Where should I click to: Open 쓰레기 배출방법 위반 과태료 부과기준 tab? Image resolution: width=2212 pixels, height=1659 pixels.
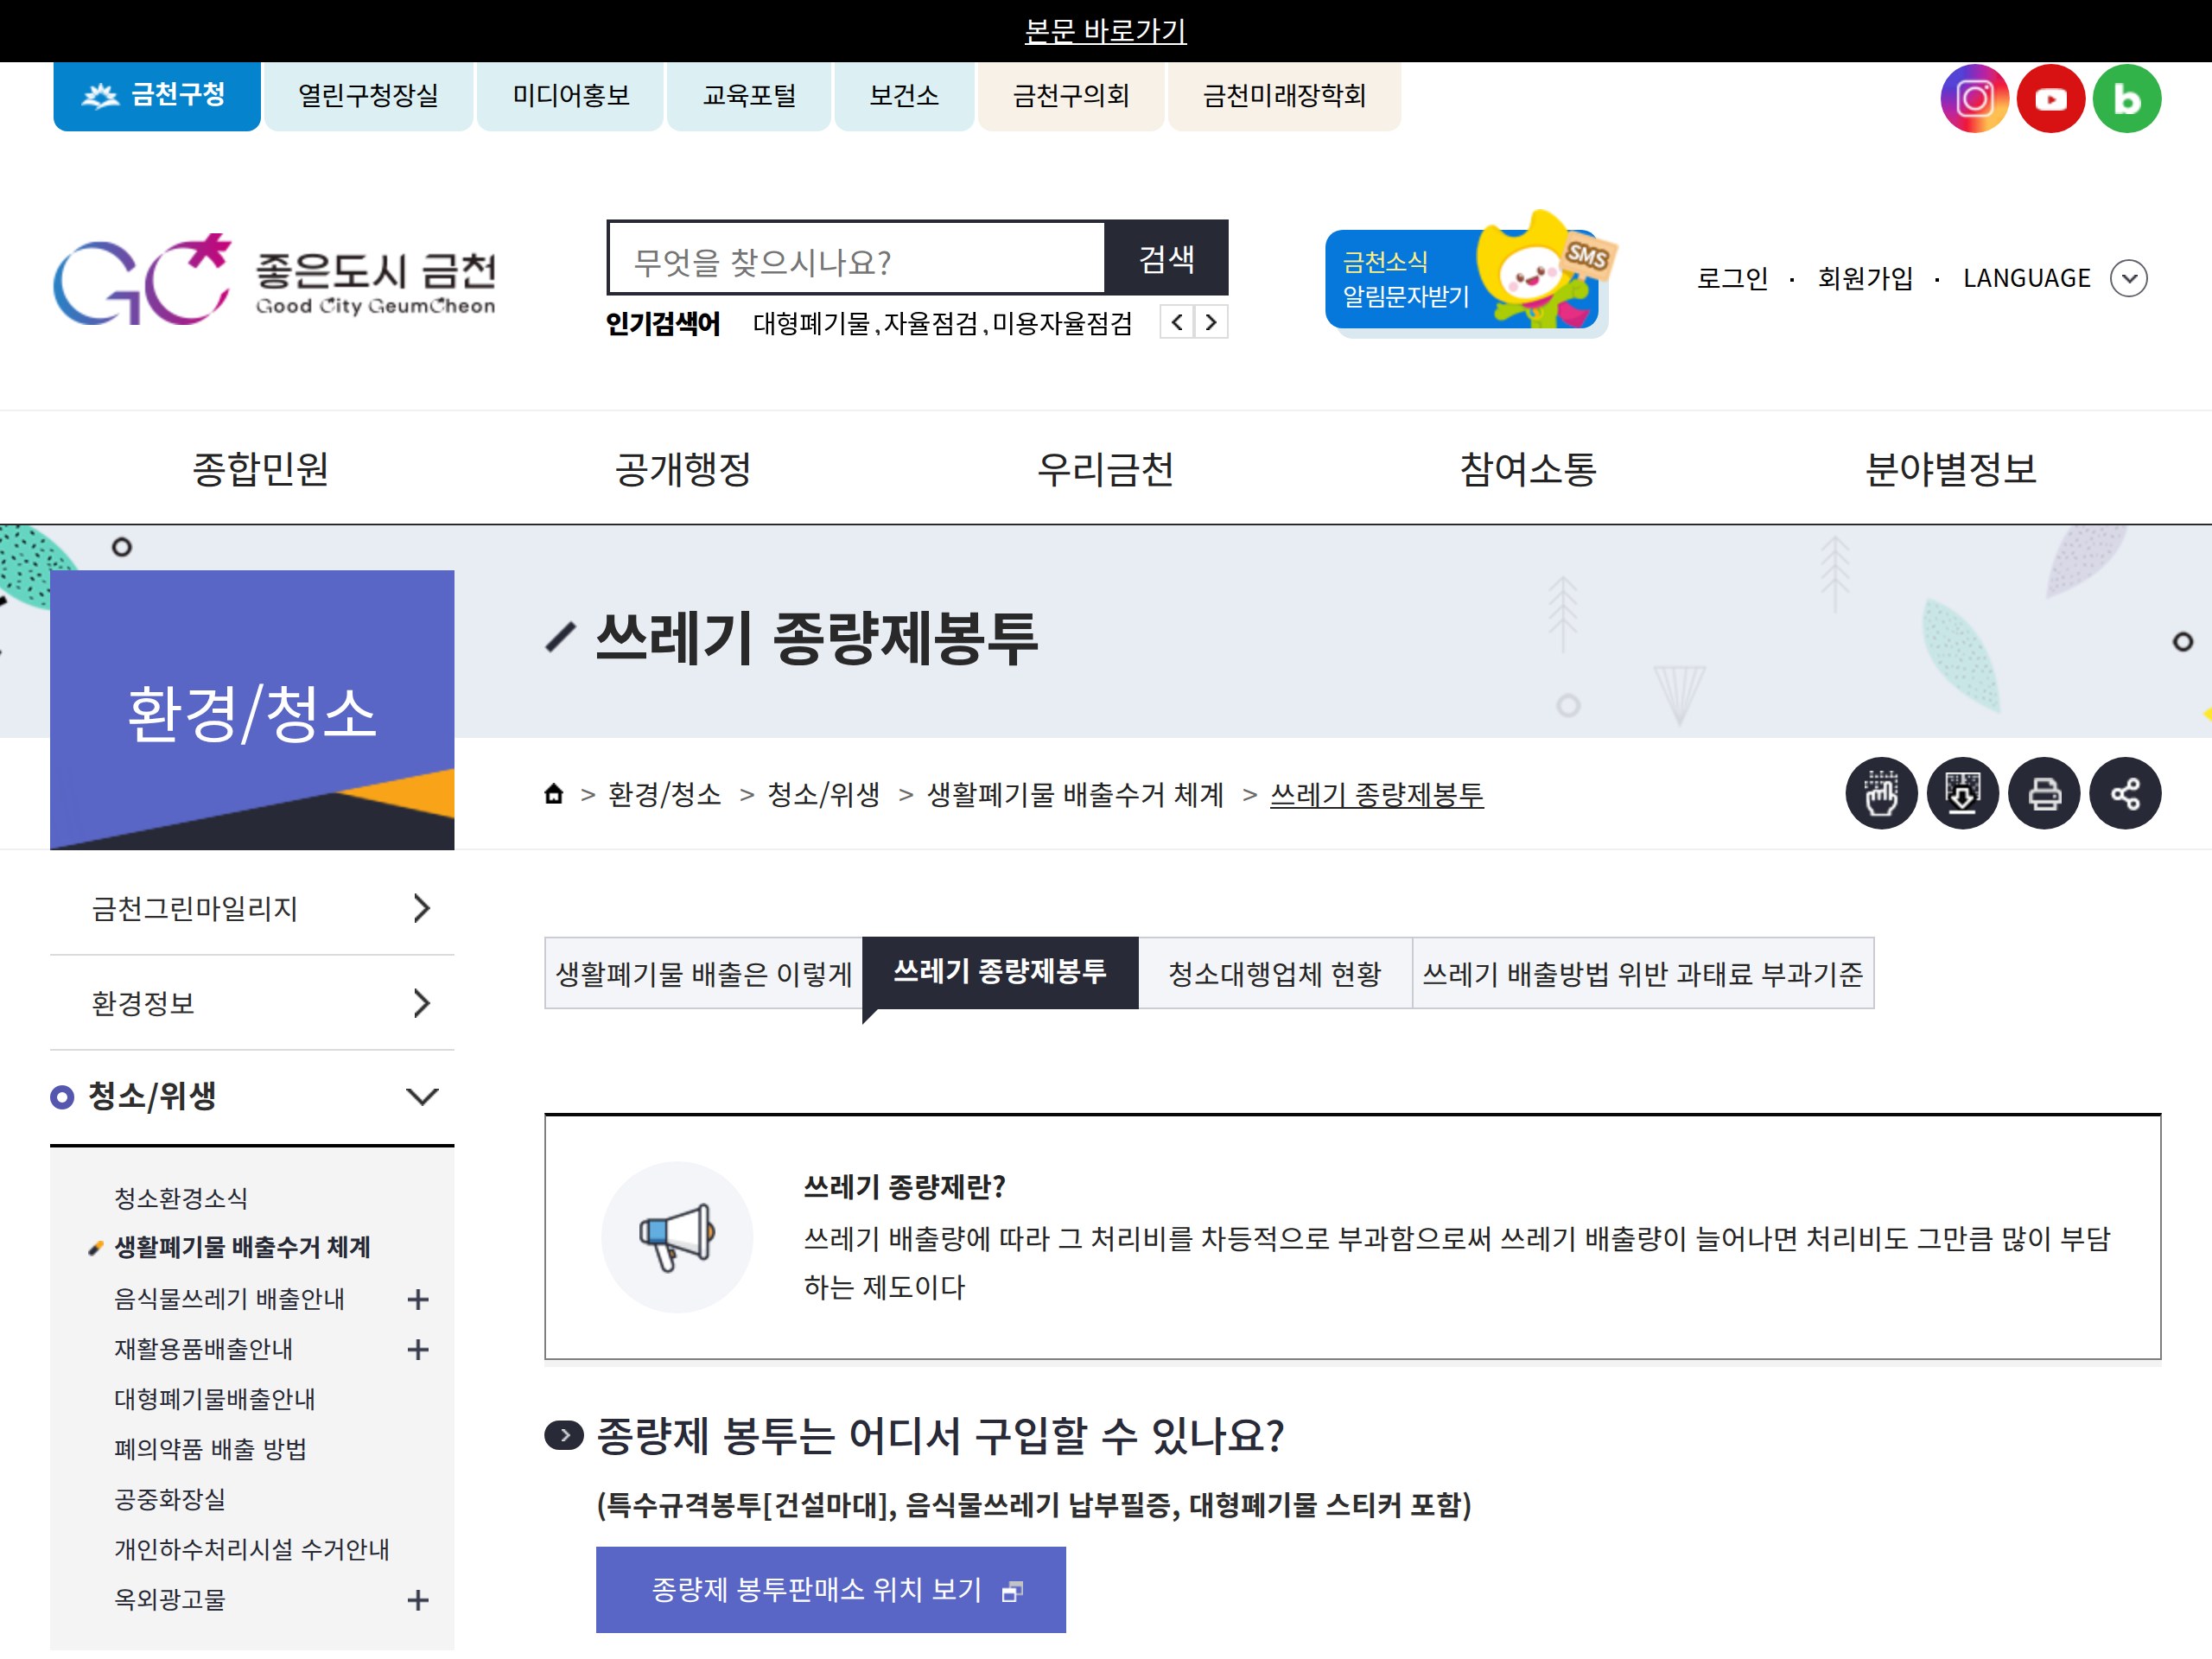coord(1643,973)
